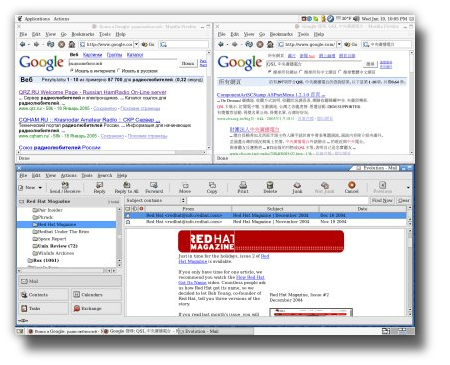
Task: Click the attachment column header icon in message list
Action: (x=135, y=209)
